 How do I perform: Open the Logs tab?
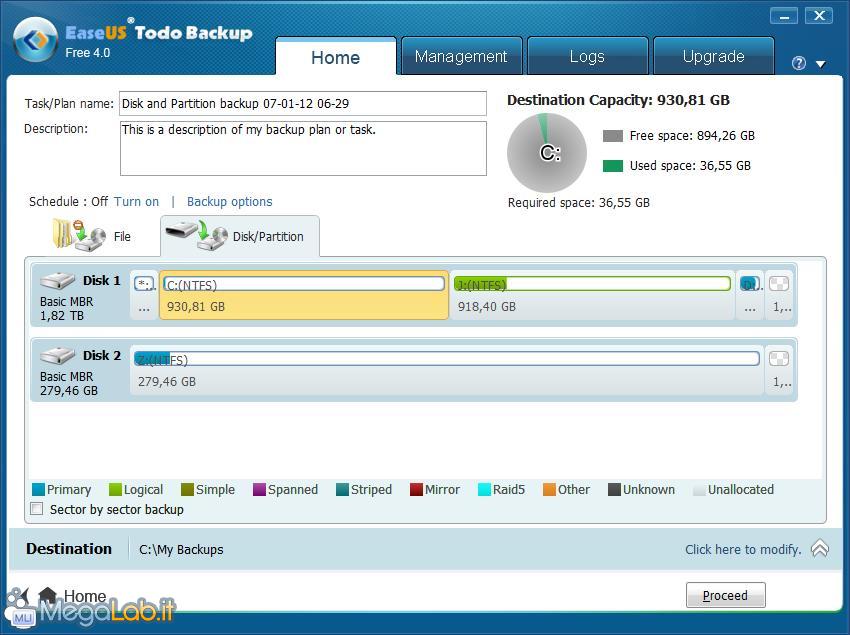587,57
